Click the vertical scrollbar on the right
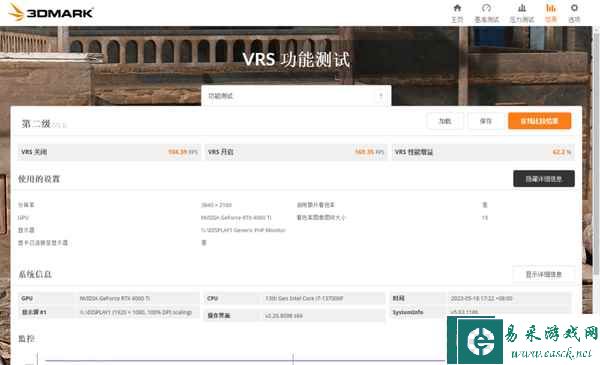This screenshot has height=365, width=600. pyautogui.click(x=596, y=153)
